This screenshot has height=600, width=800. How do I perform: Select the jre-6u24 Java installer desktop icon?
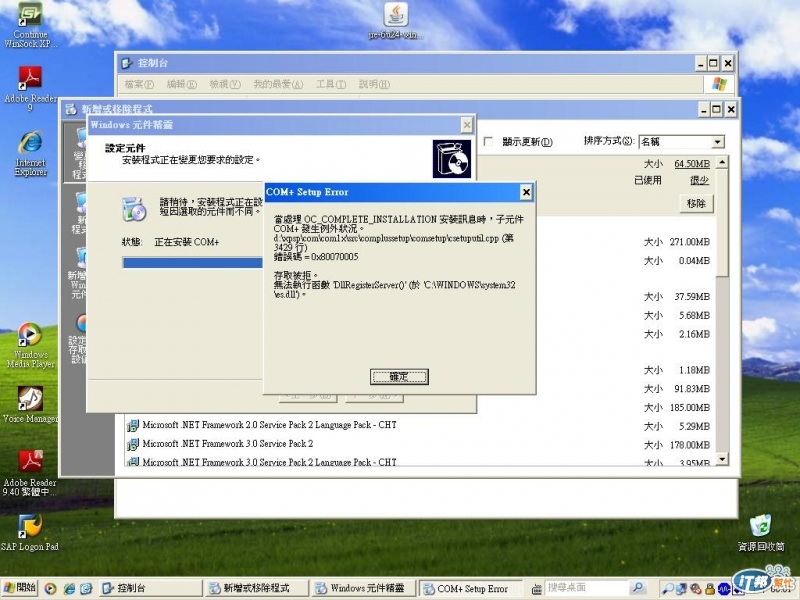[x=396, y=21]
